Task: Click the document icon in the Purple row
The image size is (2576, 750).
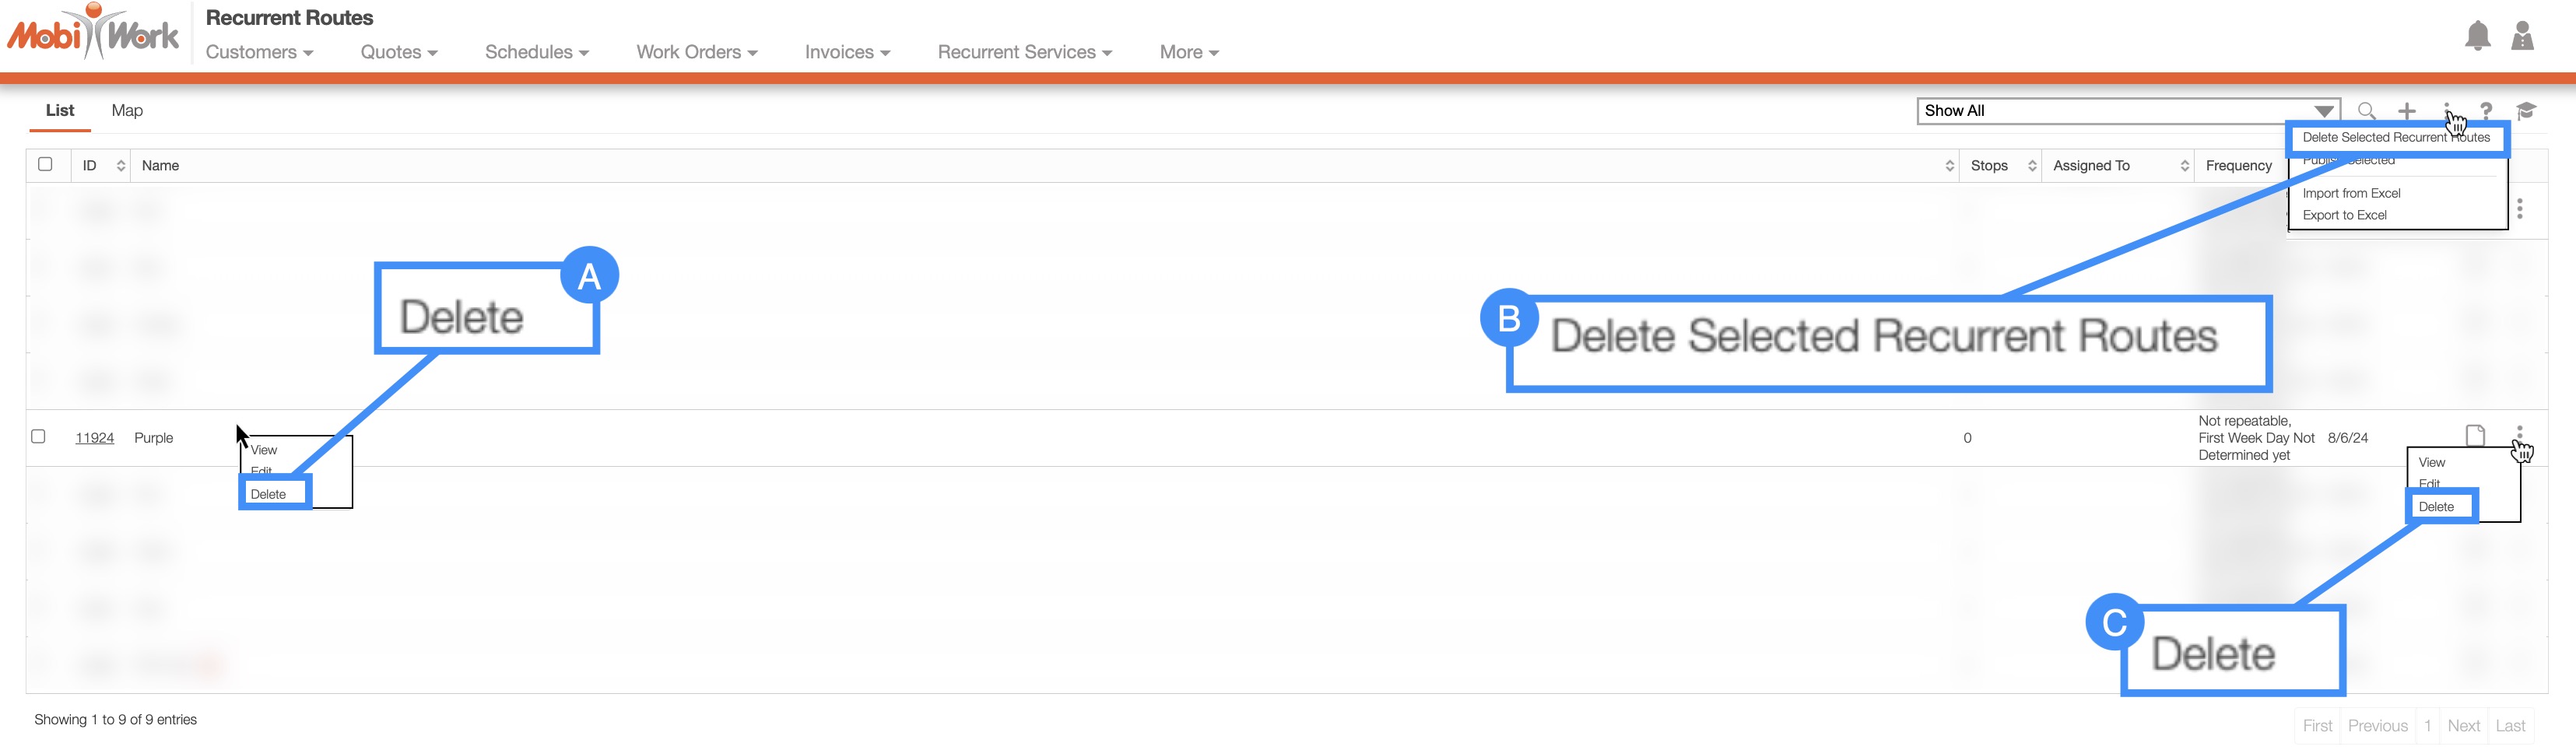Action: (x=2475, y=435)
